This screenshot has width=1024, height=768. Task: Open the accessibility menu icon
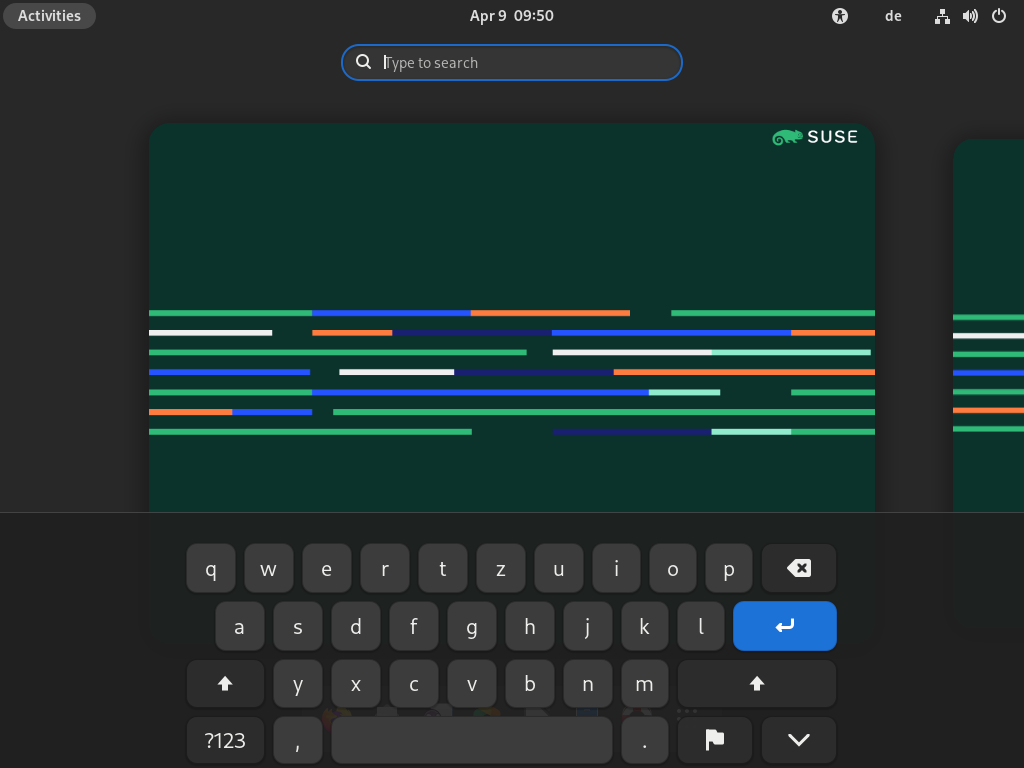[x=839, y=16]
